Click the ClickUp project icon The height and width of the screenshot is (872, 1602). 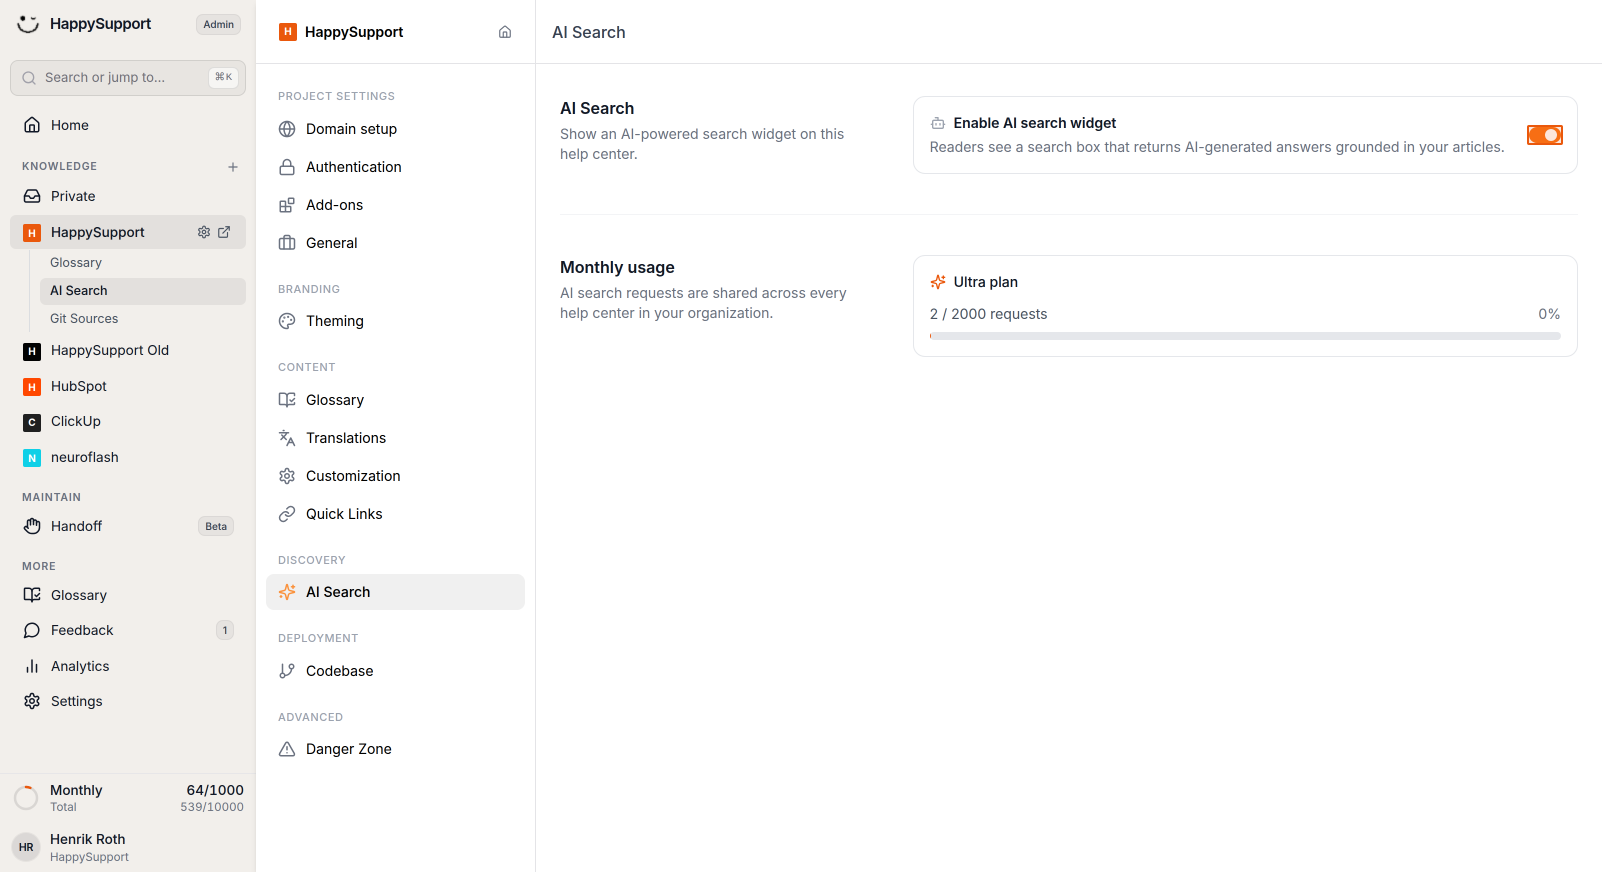click(32, 422)
